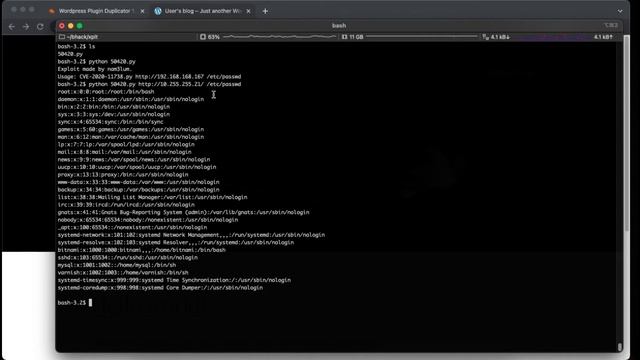Click the final bash prompt cursor

coord(90,302)
